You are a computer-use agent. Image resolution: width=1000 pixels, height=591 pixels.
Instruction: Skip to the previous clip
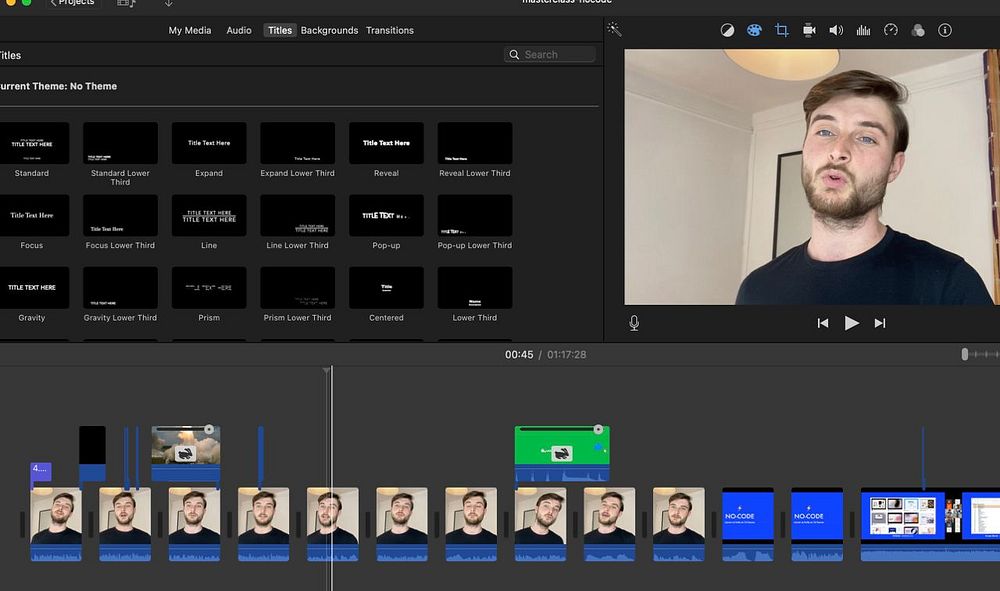823,323
